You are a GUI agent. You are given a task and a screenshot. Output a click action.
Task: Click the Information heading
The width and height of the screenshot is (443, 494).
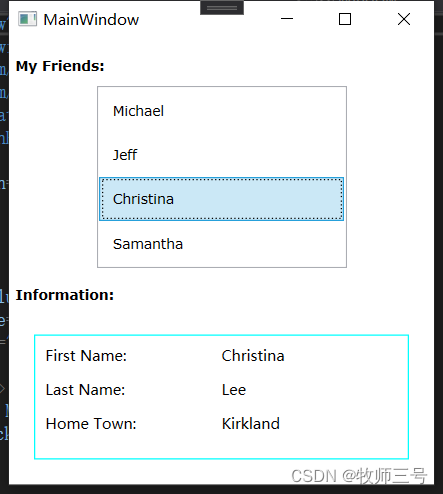[65, 295]
